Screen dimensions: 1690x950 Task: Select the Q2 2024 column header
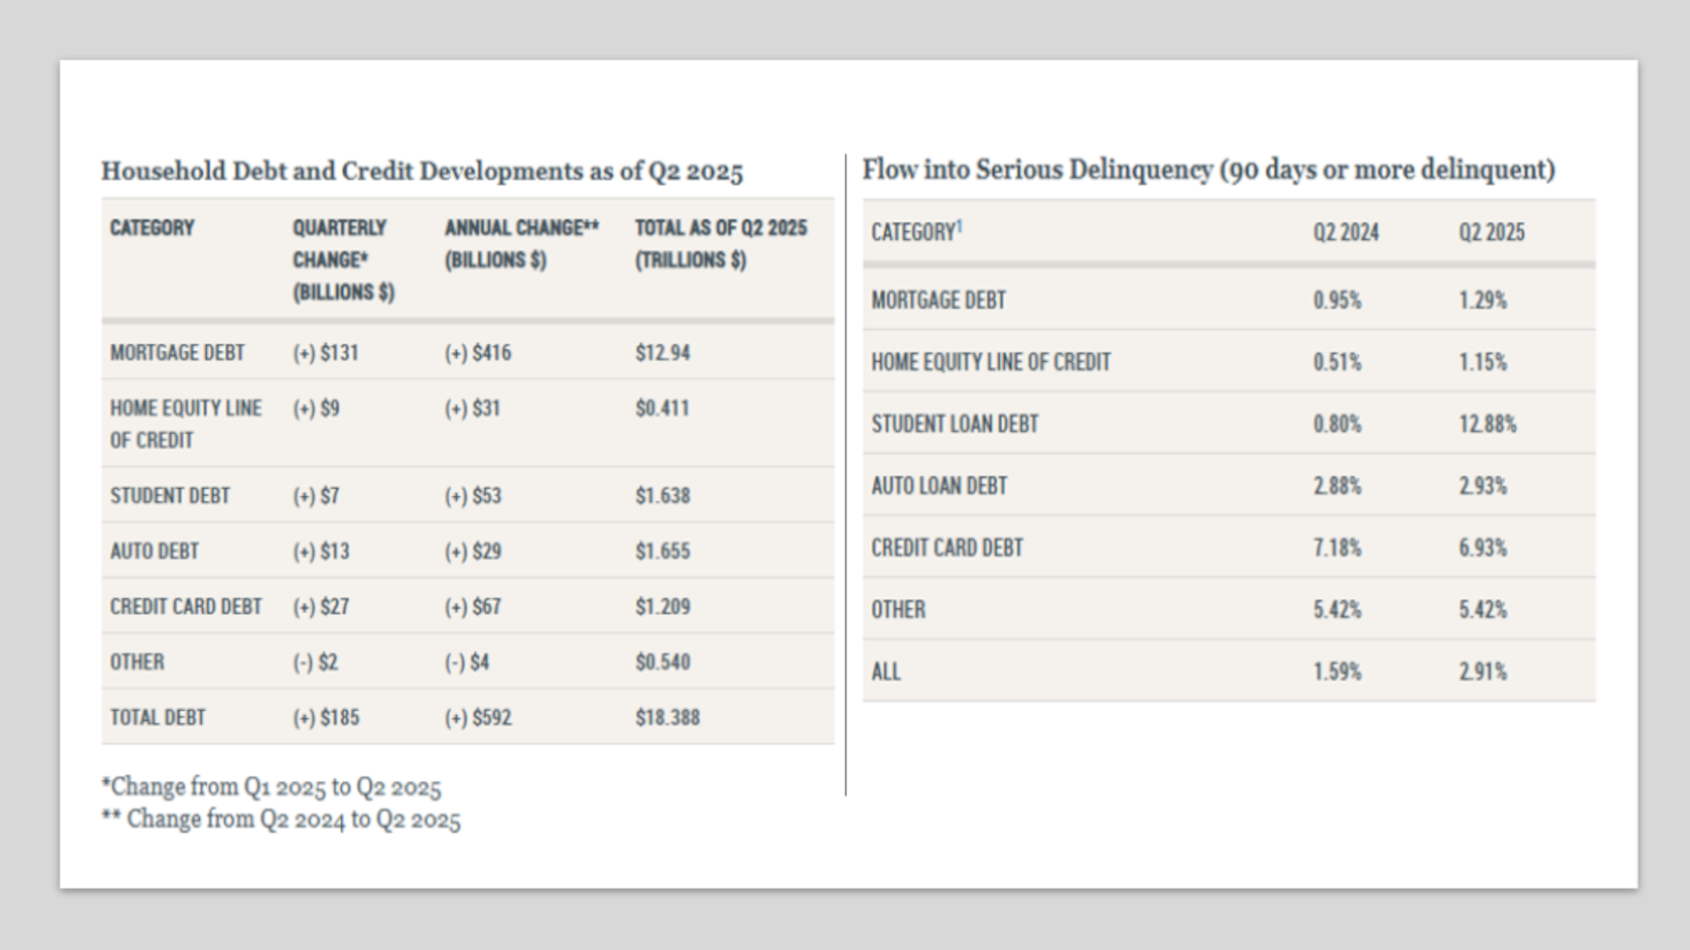[x=1345, y=233]
